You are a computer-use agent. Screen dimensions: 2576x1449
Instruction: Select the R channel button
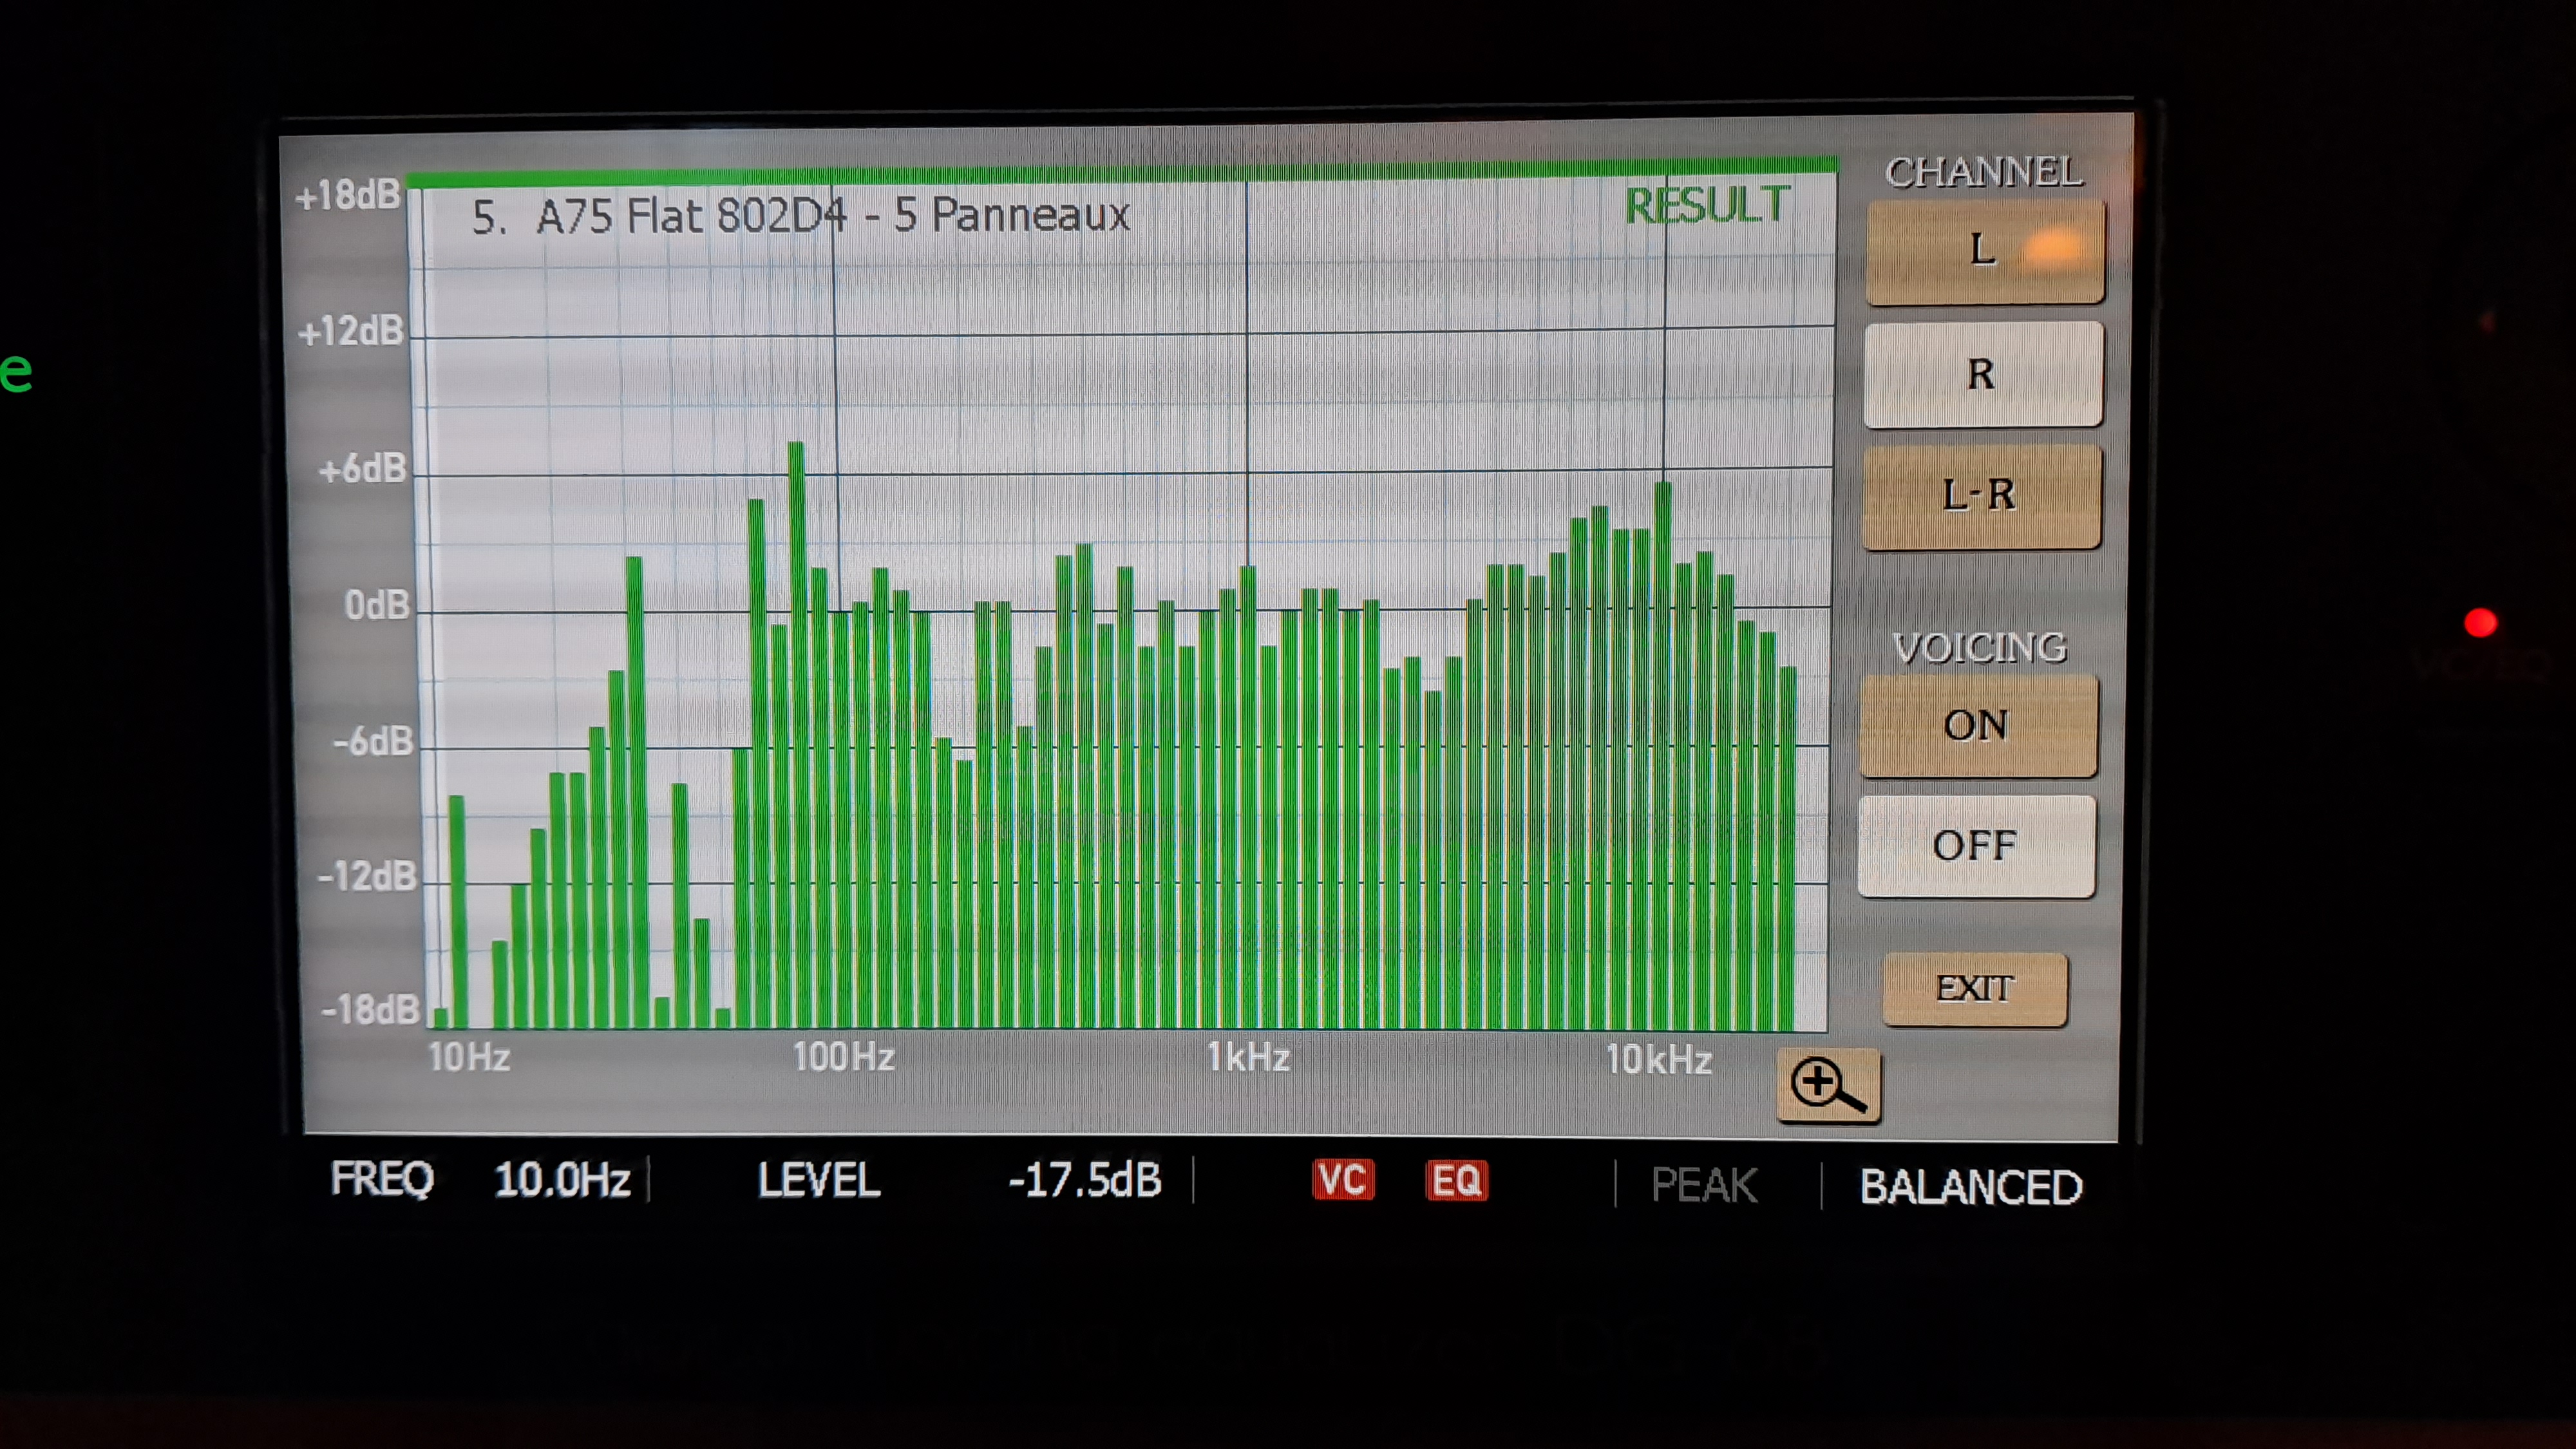[x=1982, y=375]
